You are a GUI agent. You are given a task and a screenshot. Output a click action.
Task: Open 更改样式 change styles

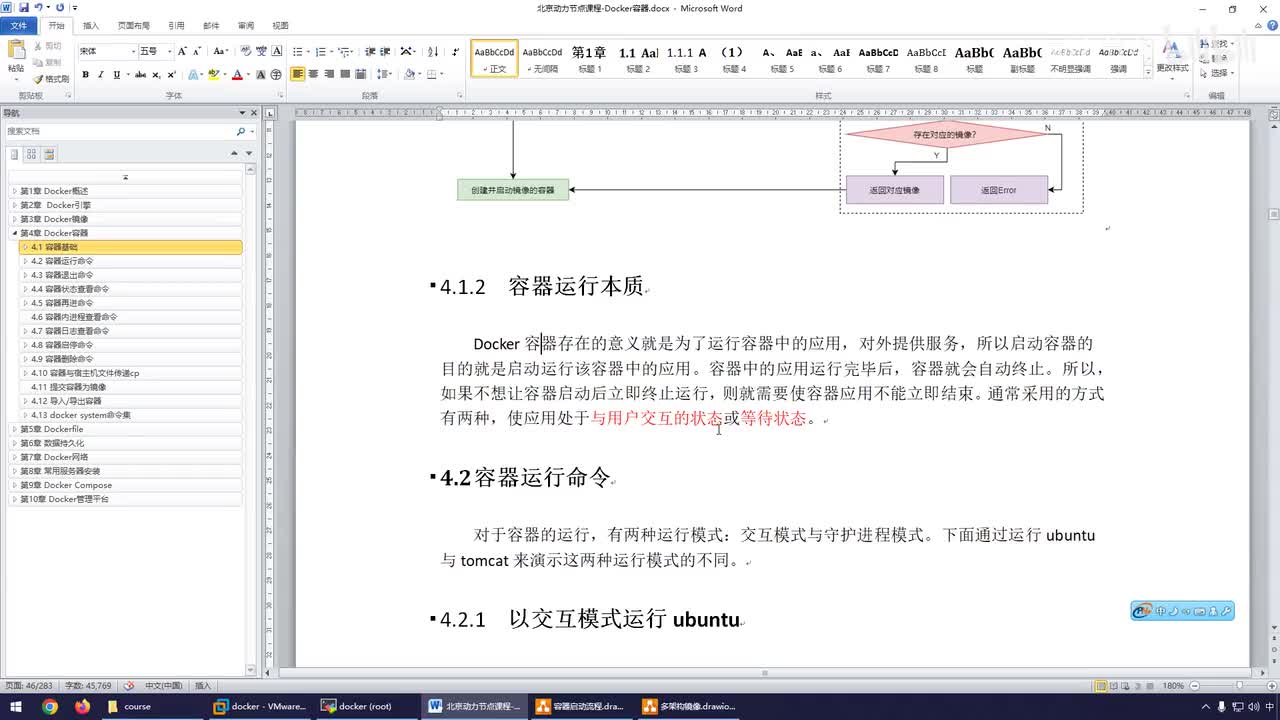pyautogui.click(x=1173, y=58)
